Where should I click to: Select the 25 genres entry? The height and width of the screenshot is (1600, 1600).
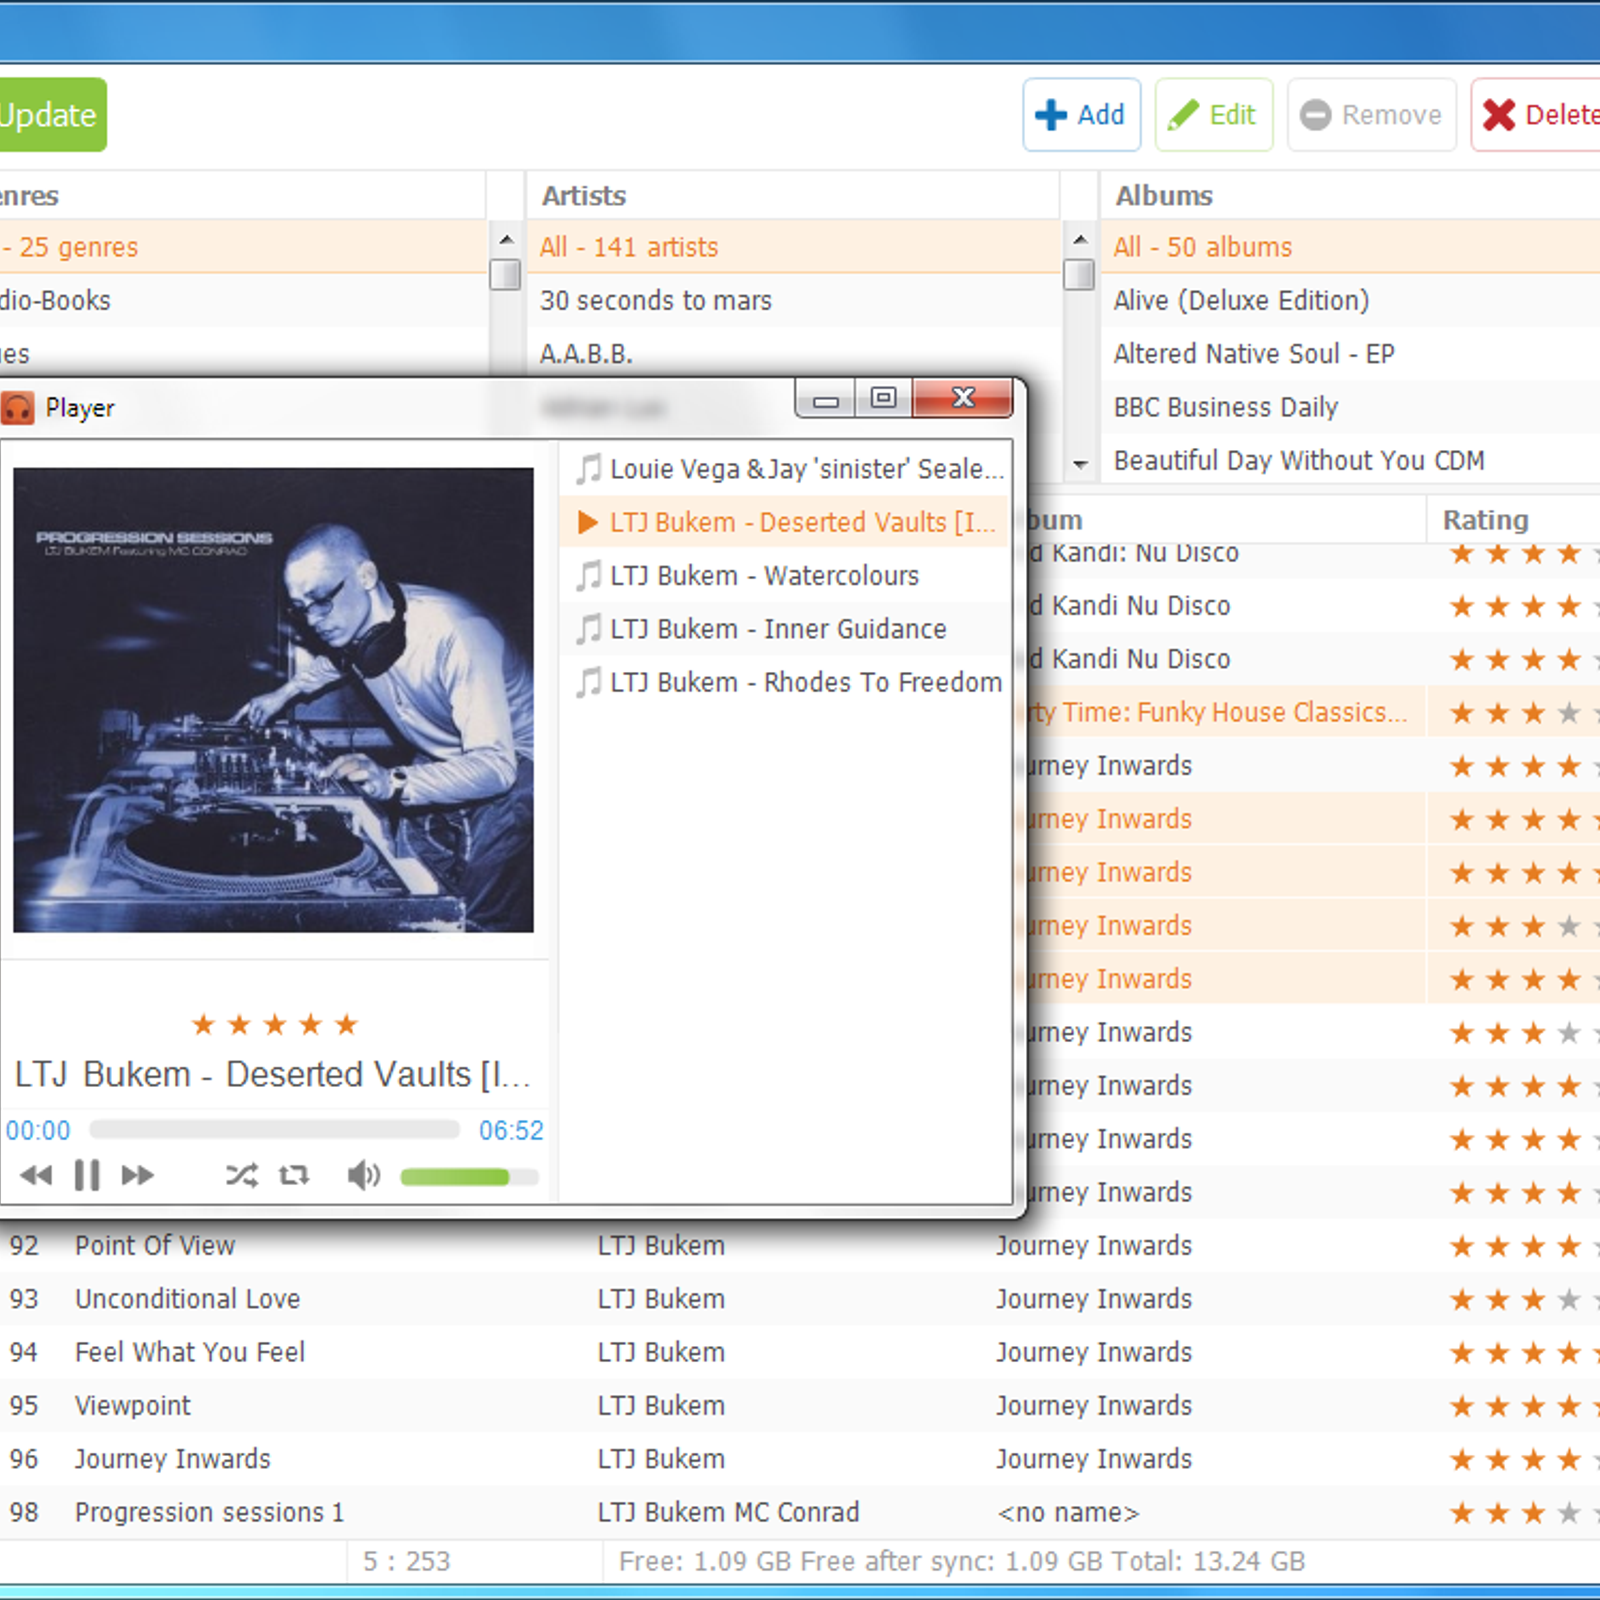click(242, 247)
